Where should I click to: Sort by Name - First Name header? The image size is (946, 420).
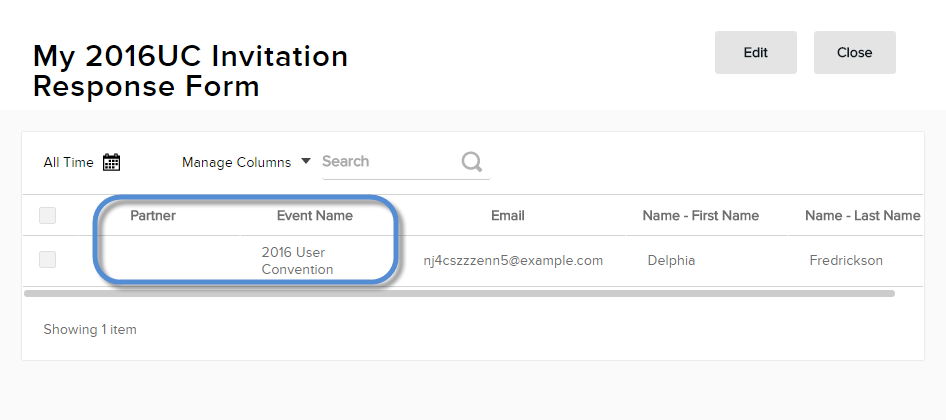pos(700,215)
